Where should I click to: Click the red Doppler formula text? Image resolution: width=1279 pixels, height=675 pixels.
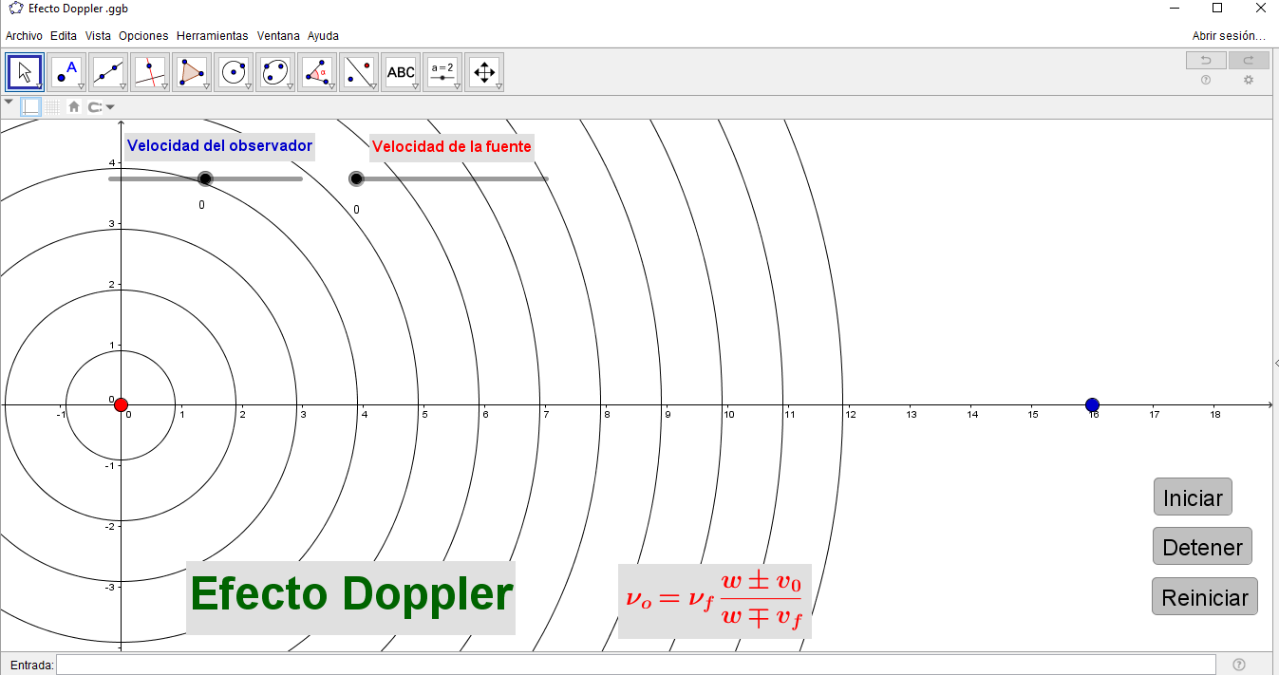point(715,600)
